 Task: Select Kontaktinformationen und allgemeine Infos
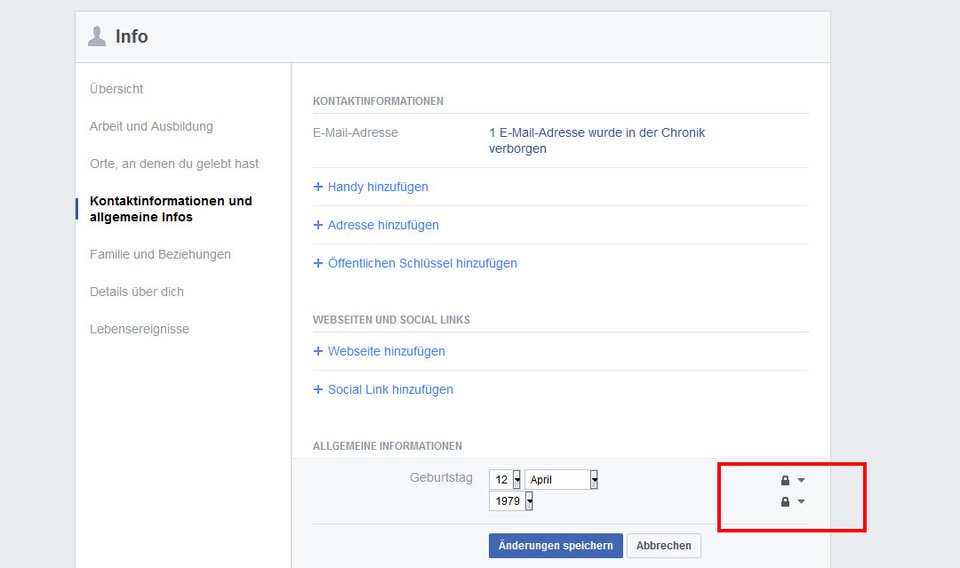171,209
